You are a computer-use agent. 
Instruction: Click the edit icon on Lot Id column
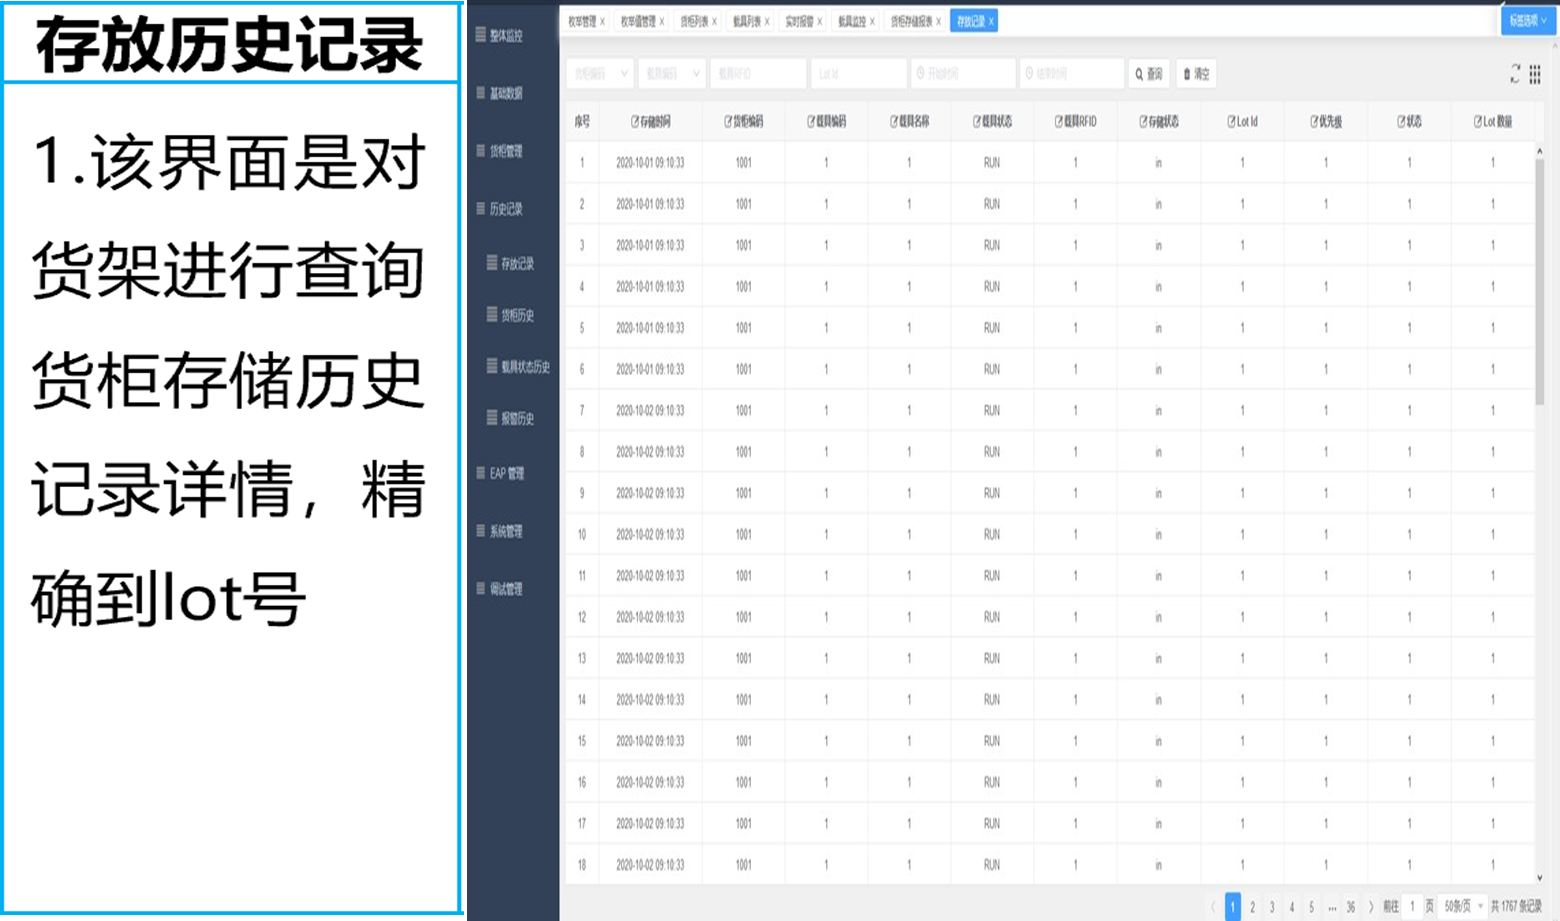point(1231,122)
